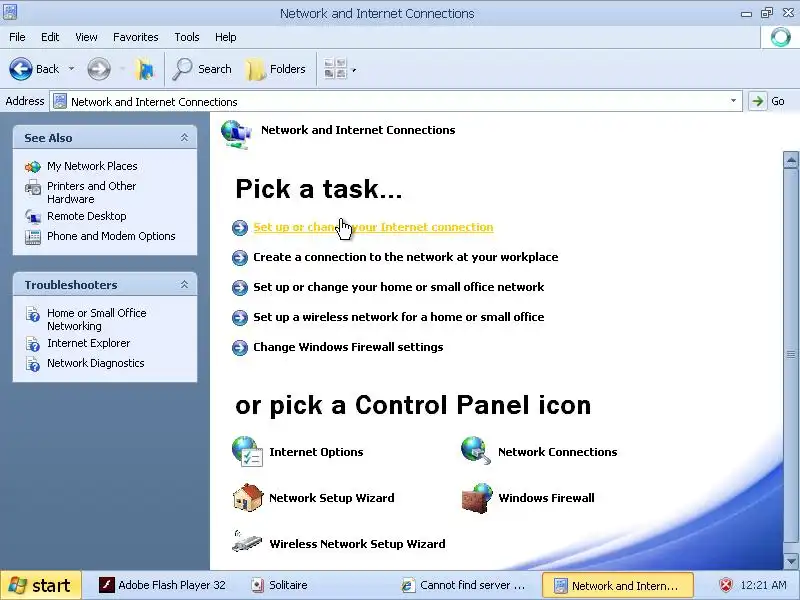Image resolution: width=800 pixels, height=600 pixels.
Task: Click arrow icon beside Firewall settings task
Action: 240,348
